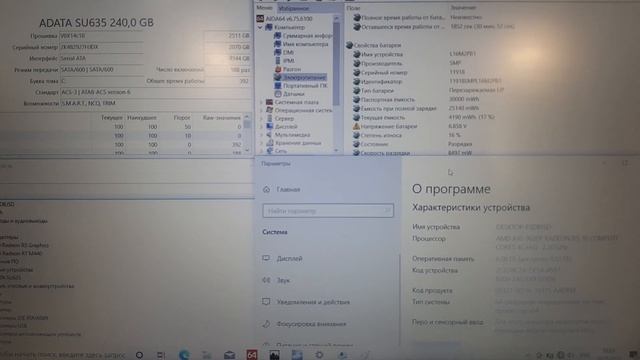Click Cortana circle on taskbar
640x360 pixels.
[x=139, y=355]
